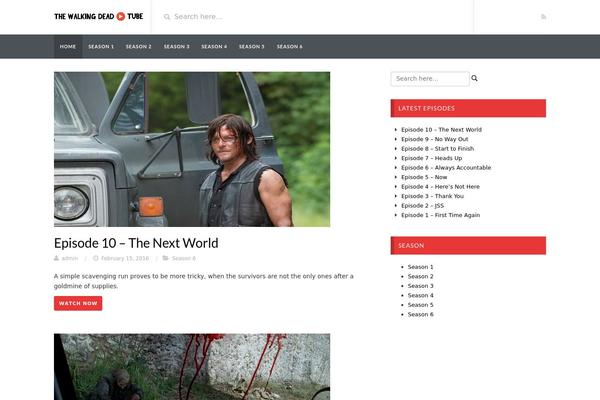Open the HOME navigation tab
This screenshot has height=400, width=600.
[x=68, y=47]
